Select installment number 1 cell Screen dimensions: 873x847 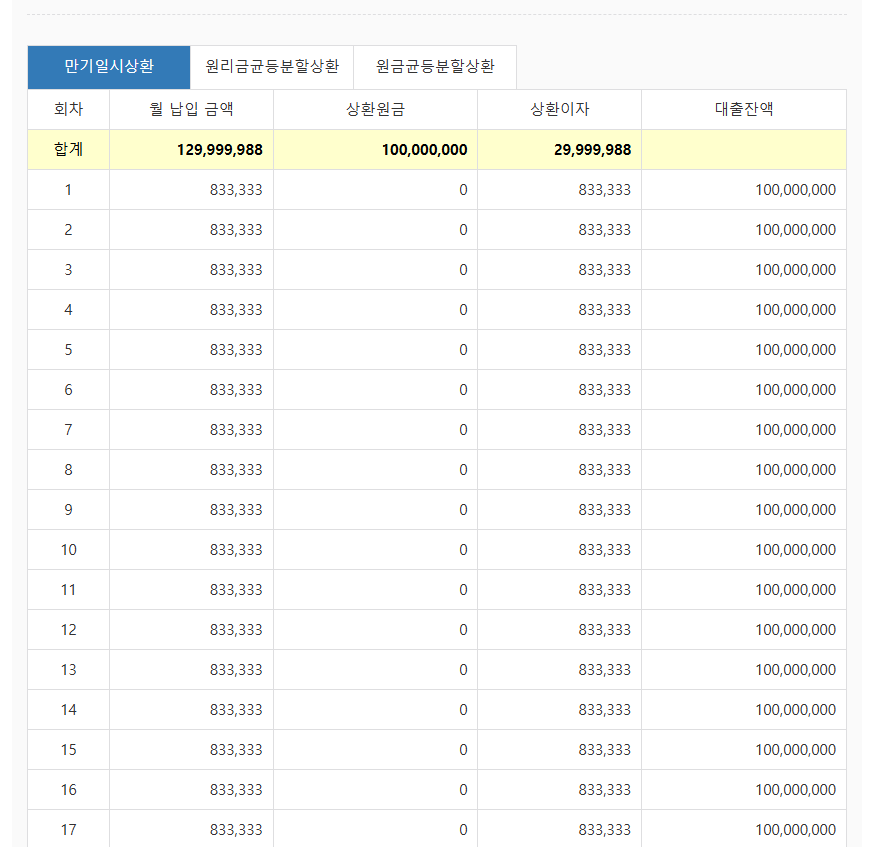[x=68, y=190]
